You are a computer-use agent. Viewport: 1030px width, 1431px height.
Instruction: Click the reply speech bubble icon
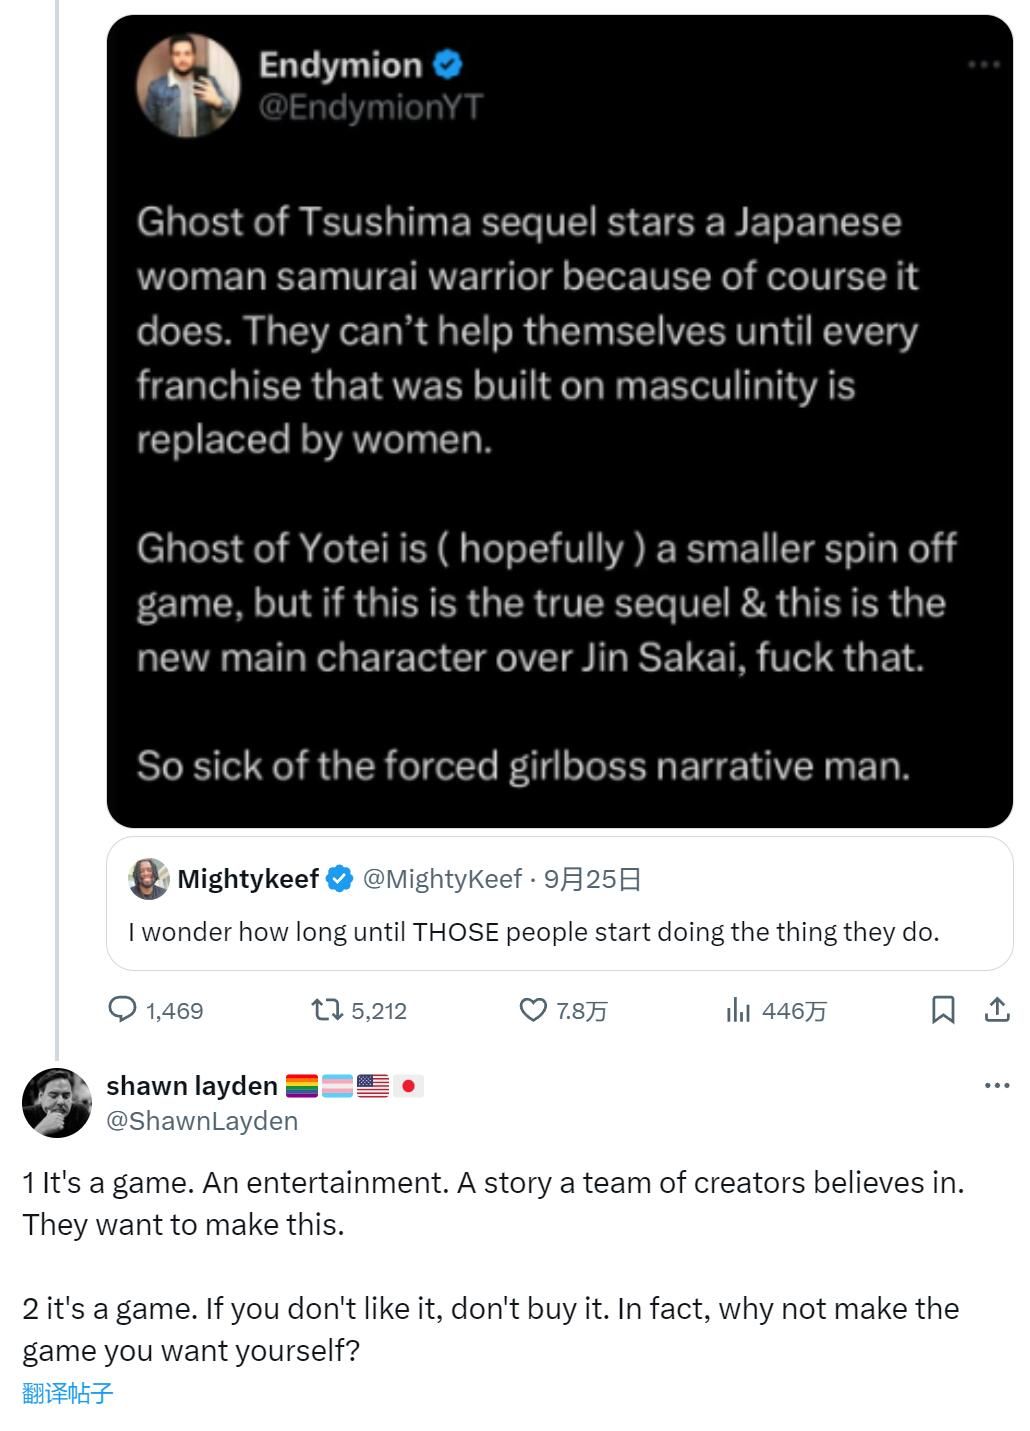click(x=122, y=1010)
